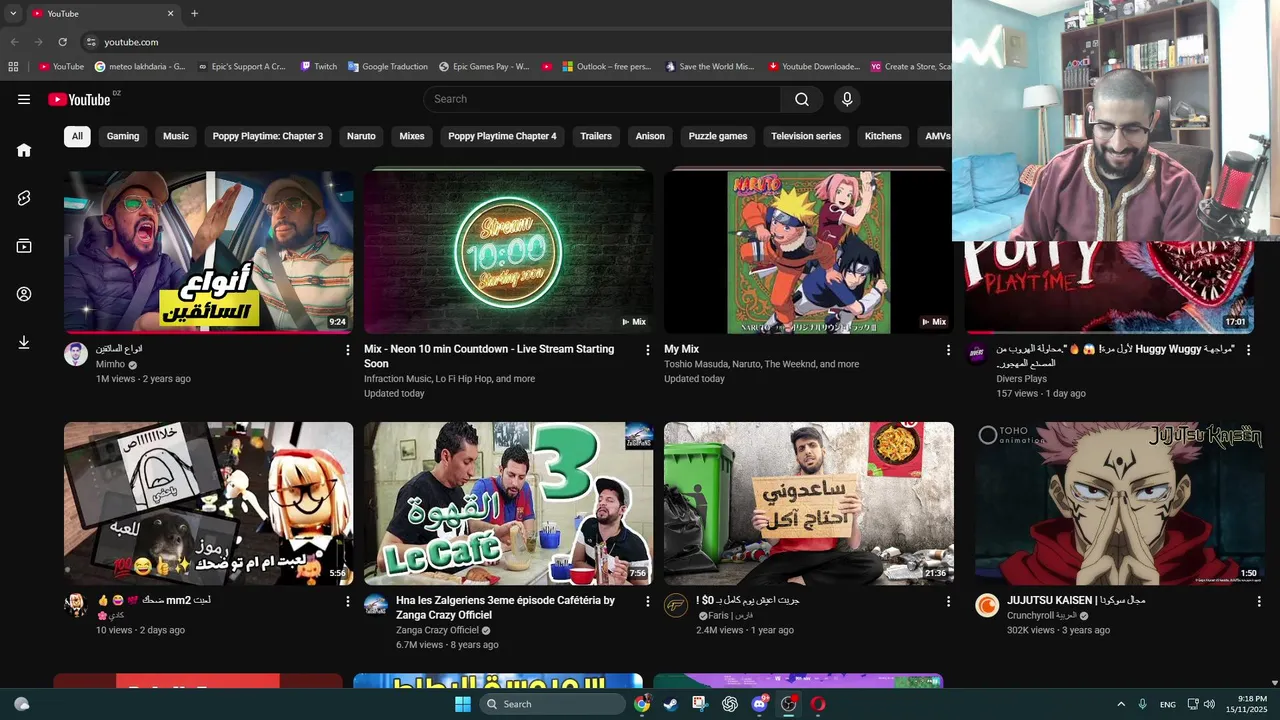This screenshot has width=1280, height=720.
Task: Open the Youtube Downloader bookmark
Action: (x=814, y=67)
